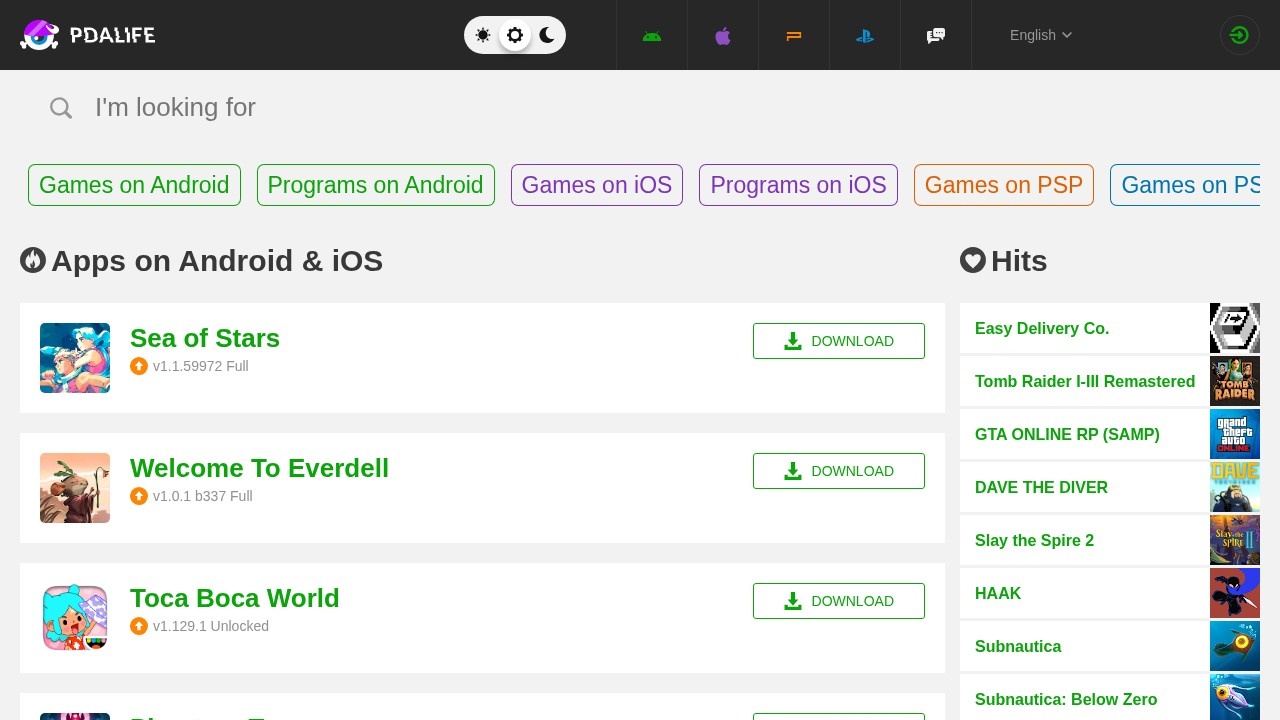This screenshot has height=720, width=1280.
Task: Open the Sea of Stars title link
Action: coord(205,338)
